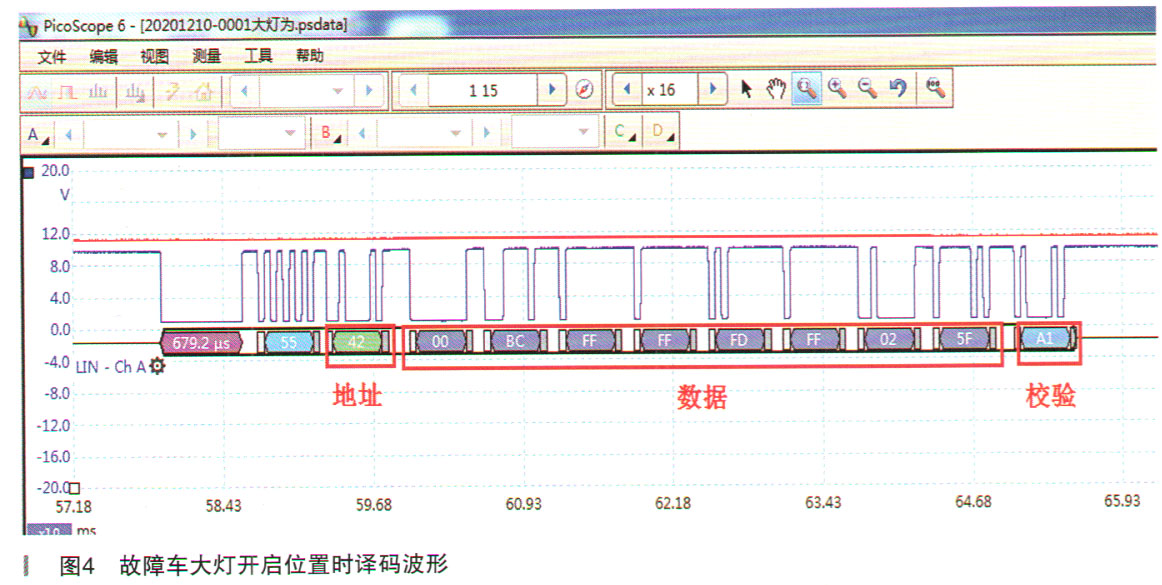Click the LIN - Ch A label

point(111,366)
